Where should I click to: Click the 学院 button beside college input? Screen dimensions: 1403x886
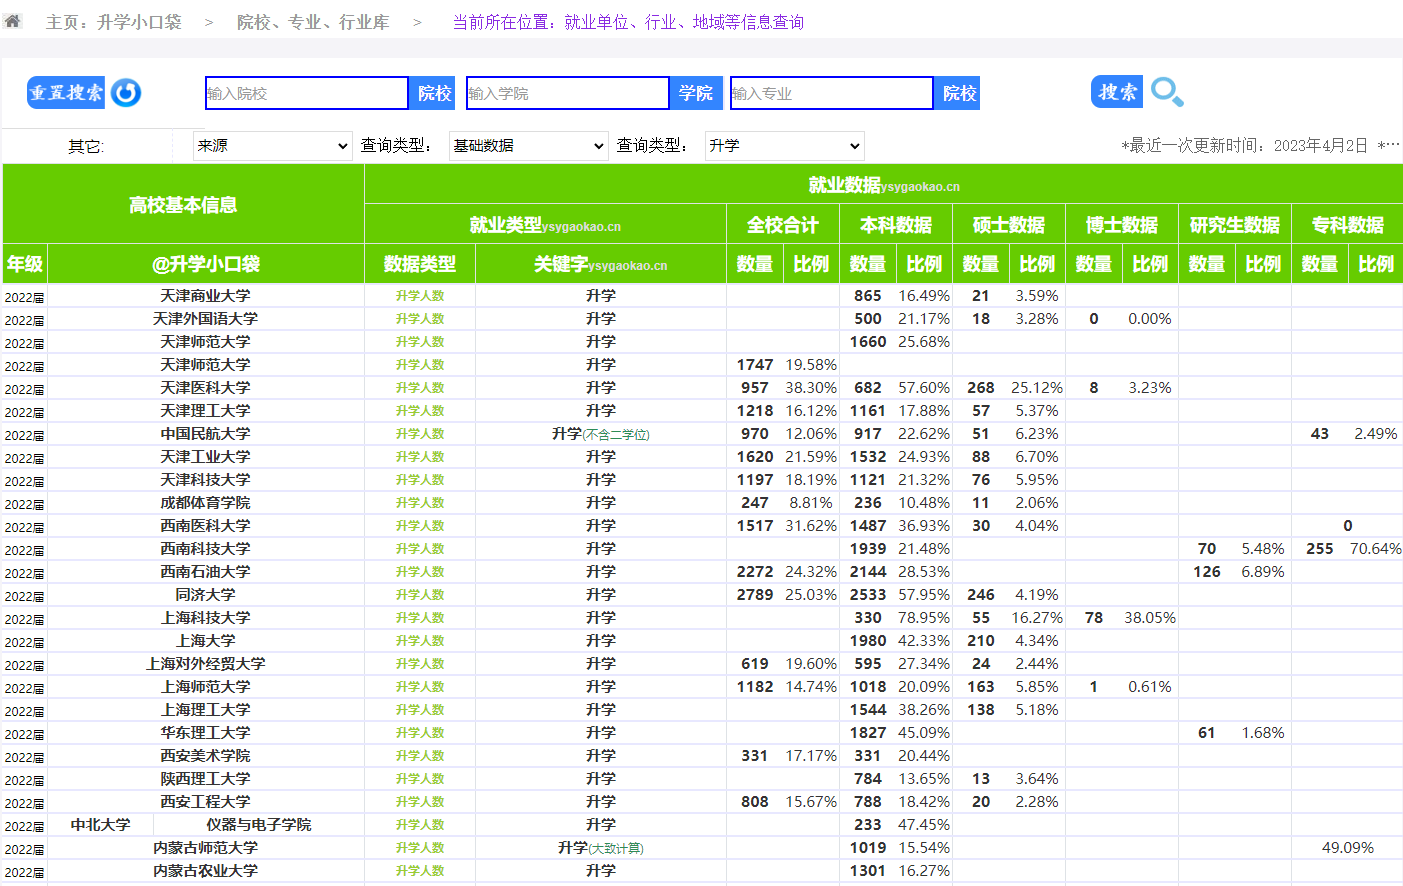(695, 93)
